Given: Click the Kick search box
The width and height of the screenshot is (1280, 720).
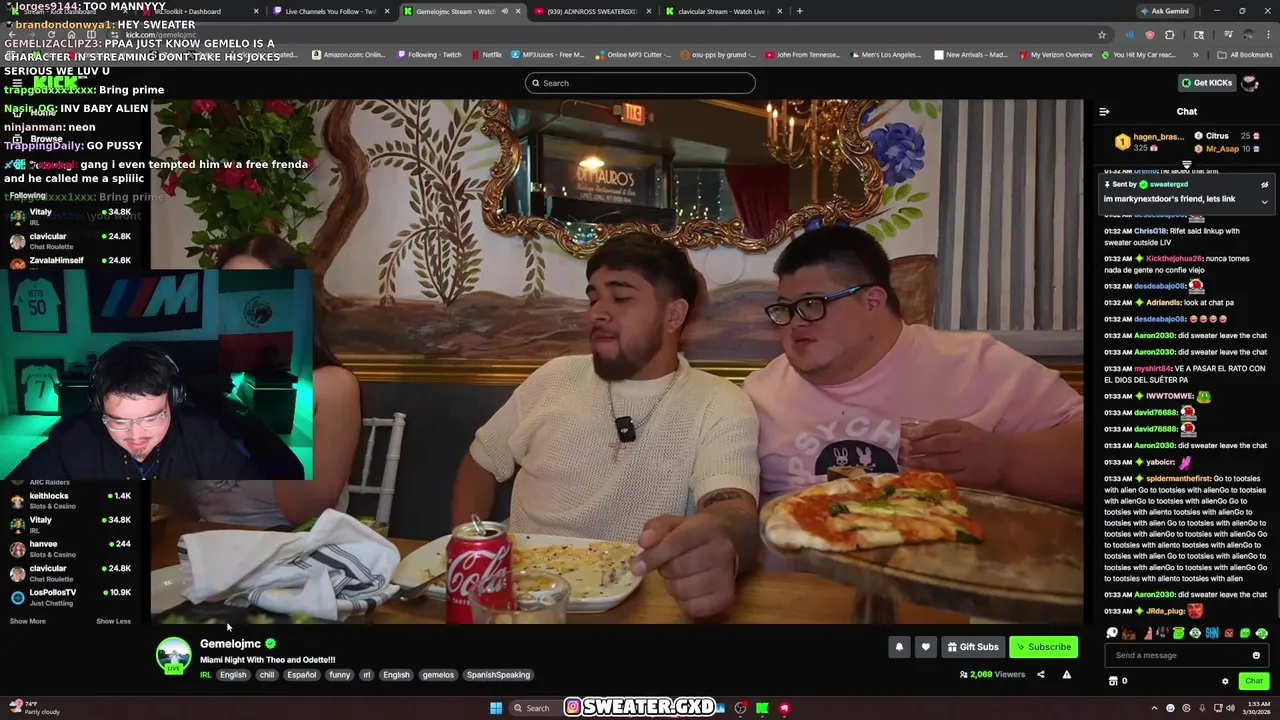Looking at the screenshot, I should click(640, 83).
